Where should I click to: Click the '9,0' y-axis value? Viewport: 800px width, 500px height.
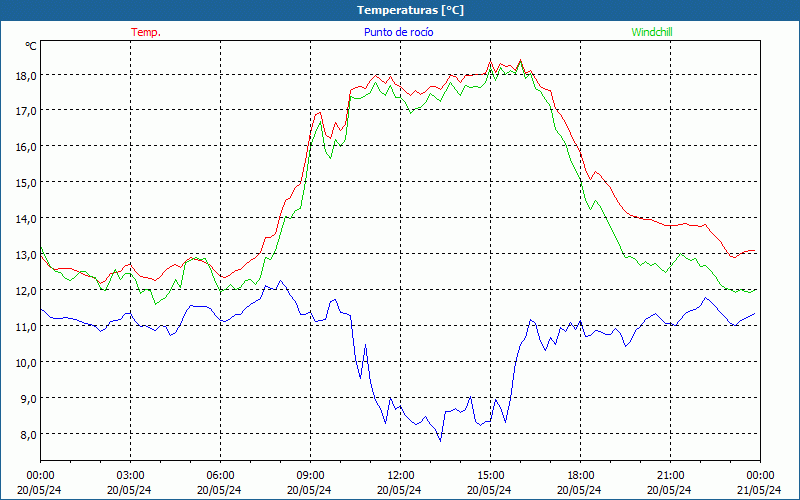pyautogui.click(x=30, y=398)
